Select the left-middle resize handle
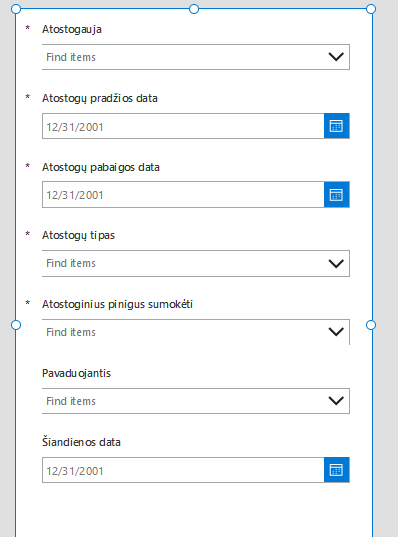Screen dimensions: 398x537 16,325
